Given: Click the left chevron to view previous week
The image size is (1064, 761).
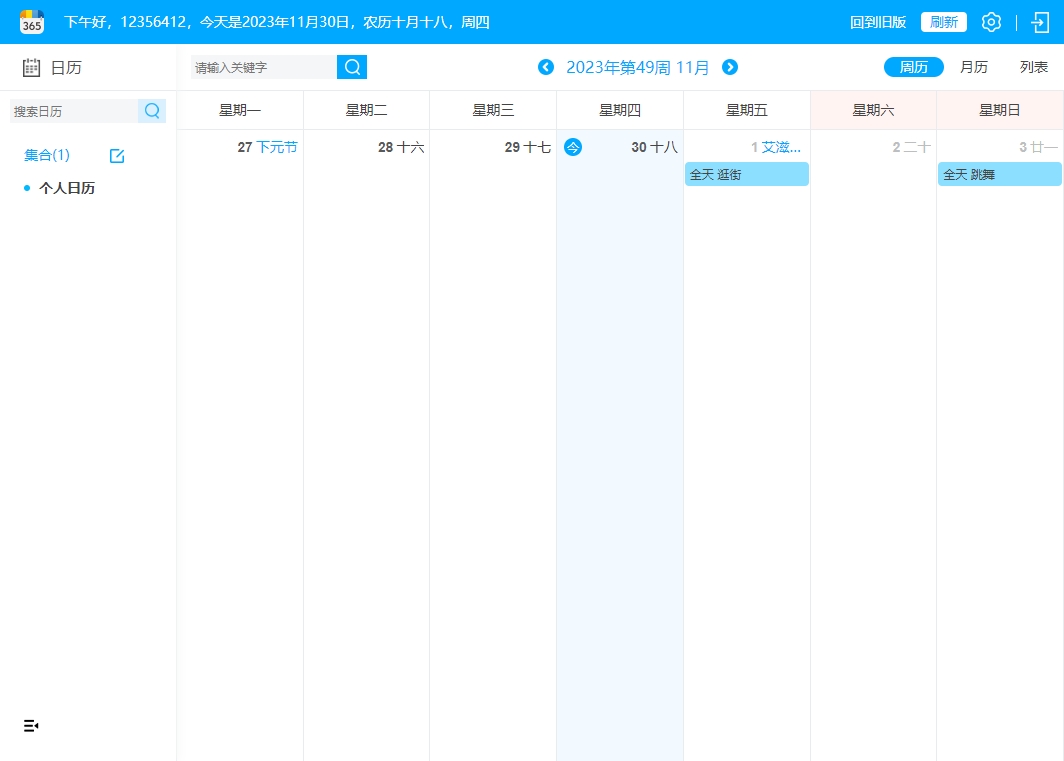Looking at the screenshot, I should point(546,67).
